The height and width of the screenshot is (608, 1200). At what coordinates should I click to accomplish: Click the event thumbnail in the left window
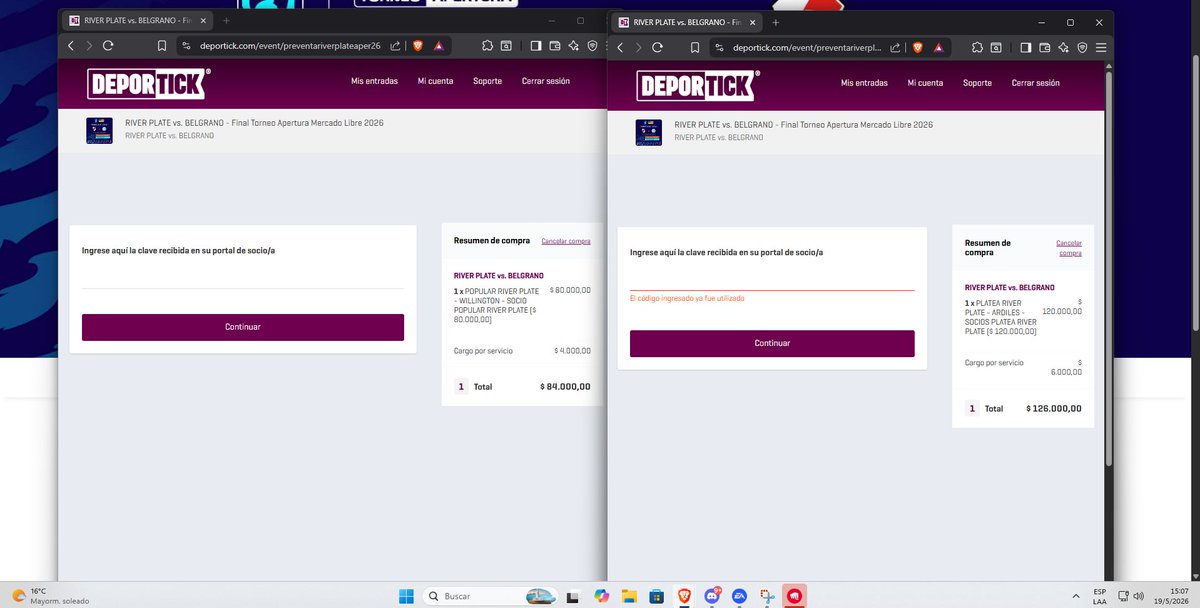(99, 131)
